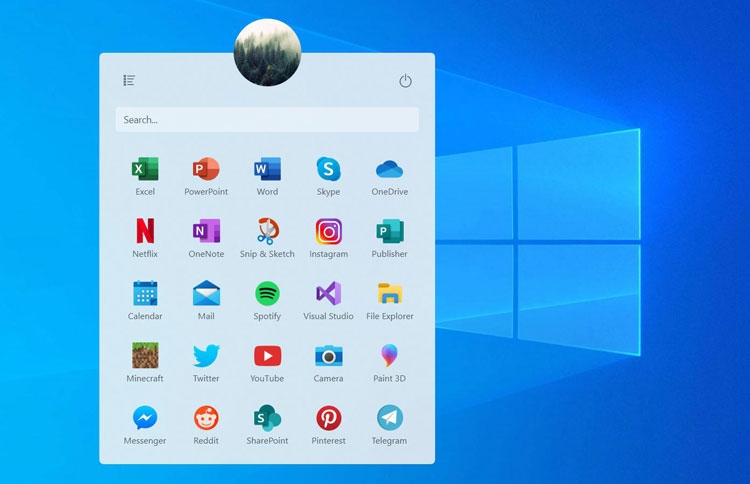
Task: Show the all apps list view
Action: pyautogui.click(x=129, y=80)
